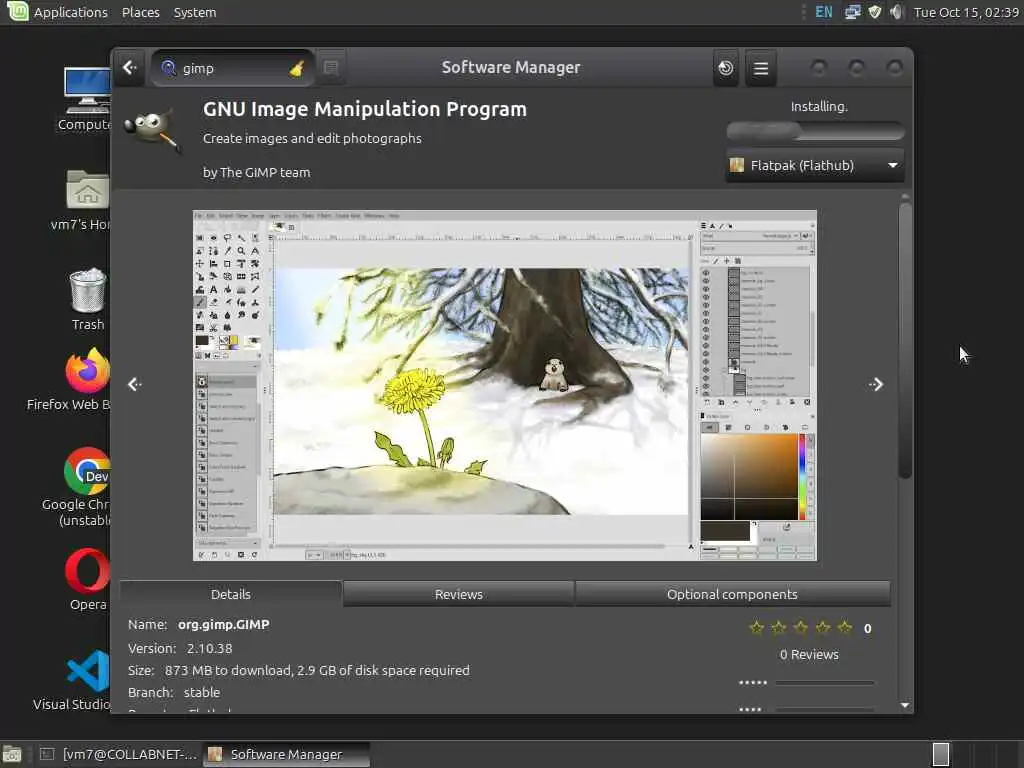The image size is (1024, 768).
Task: Open the clock showing Tue Oct 15, 02:39
Action: tap(966, 12)
